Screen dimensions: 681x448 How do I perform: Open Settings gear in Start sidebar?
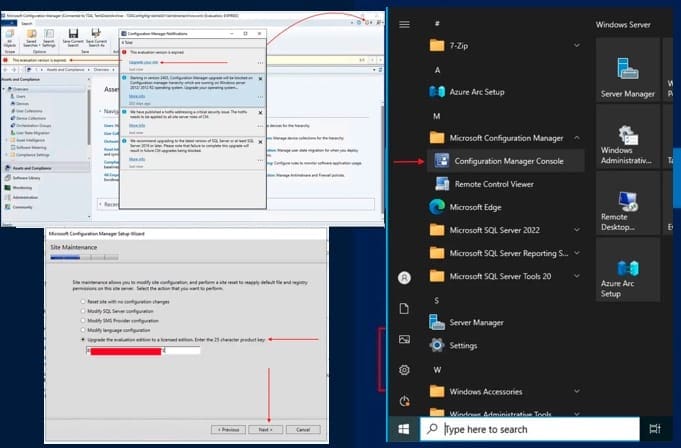[404, 370]
